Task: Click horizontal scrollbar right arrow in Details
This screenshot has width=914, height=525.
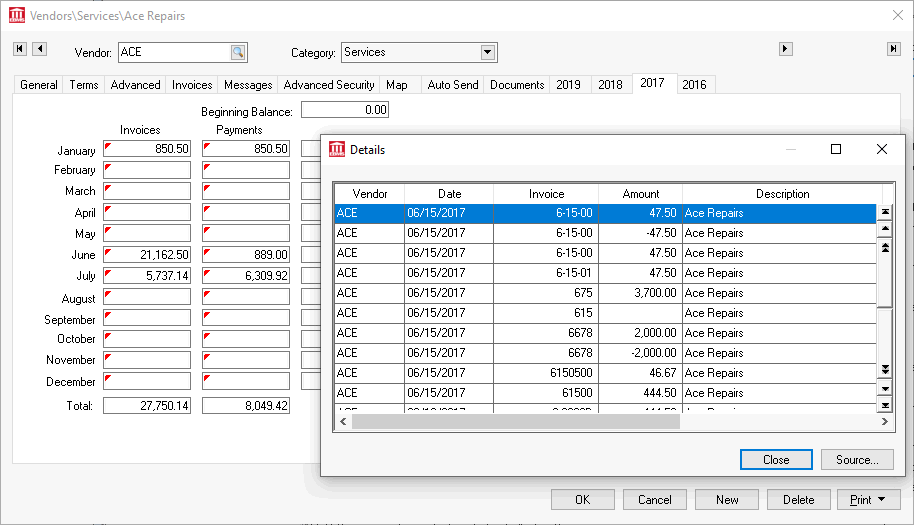Action: [885, 421]
